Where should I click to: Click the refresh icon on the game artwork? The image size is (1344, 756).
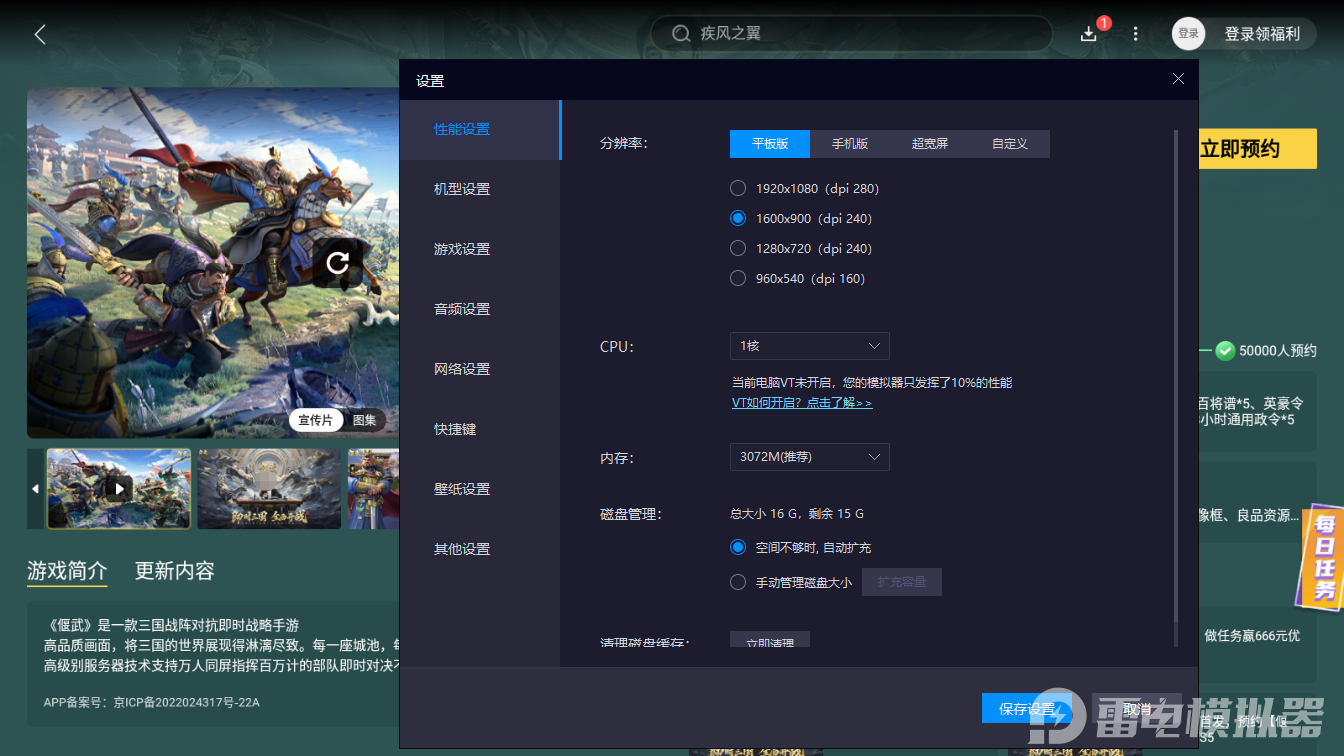pos(337,261)
